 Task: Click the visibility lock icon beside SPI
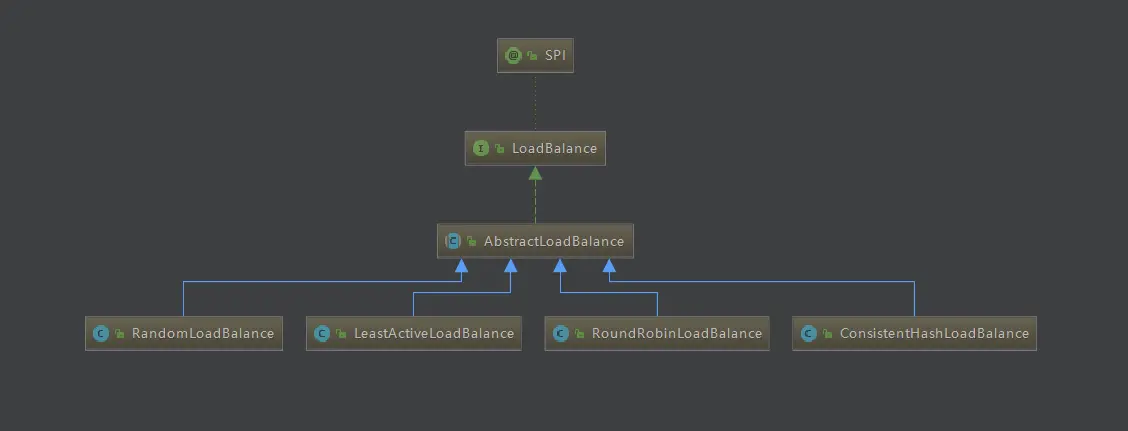coord(532,55)
